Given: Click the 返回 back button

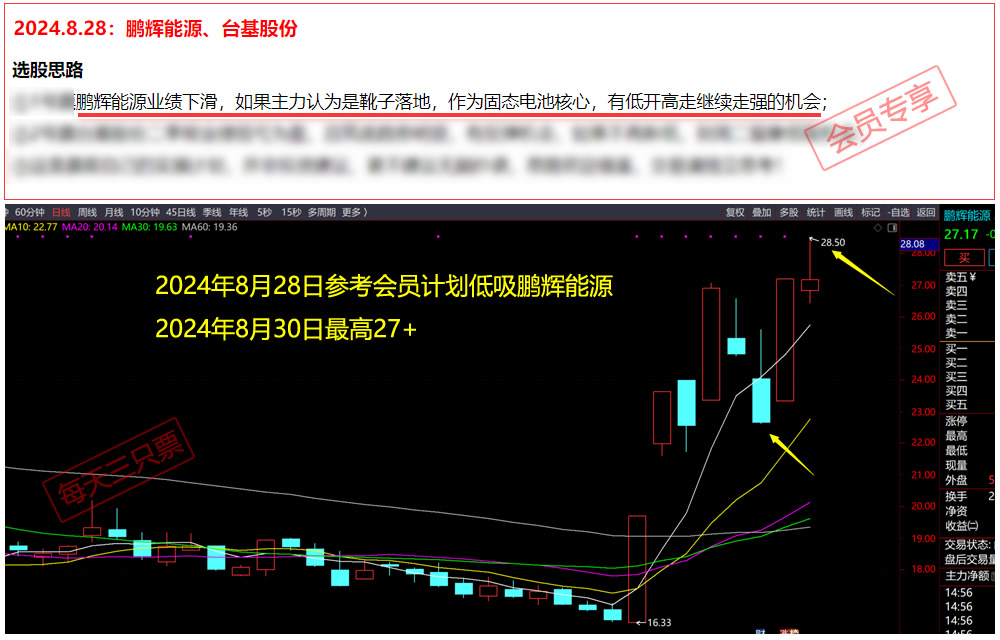Looking at the screenshot, I should click(x=926, y=212).
